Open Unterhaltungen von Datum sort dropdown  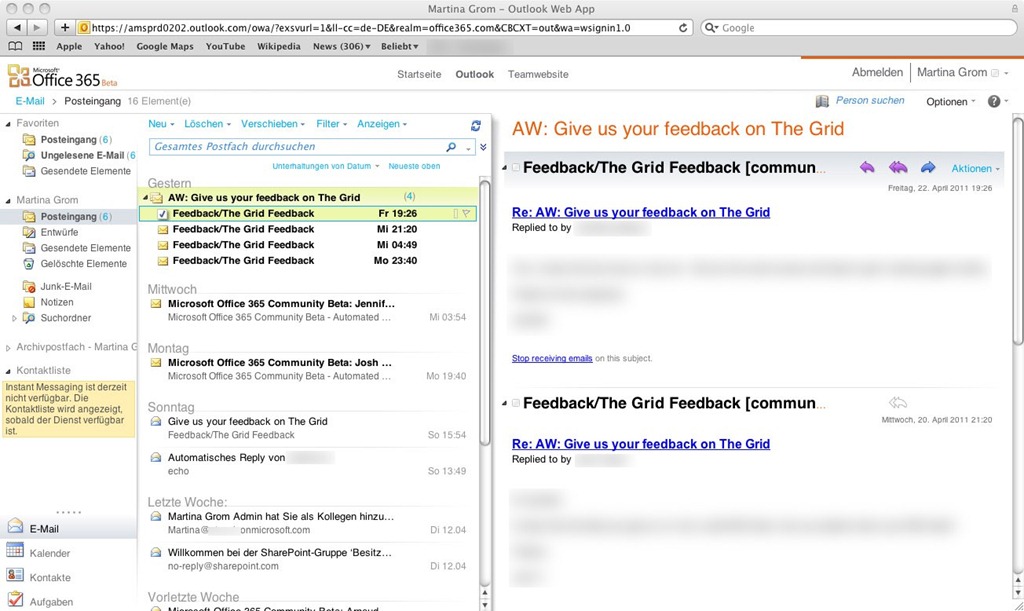326,166
